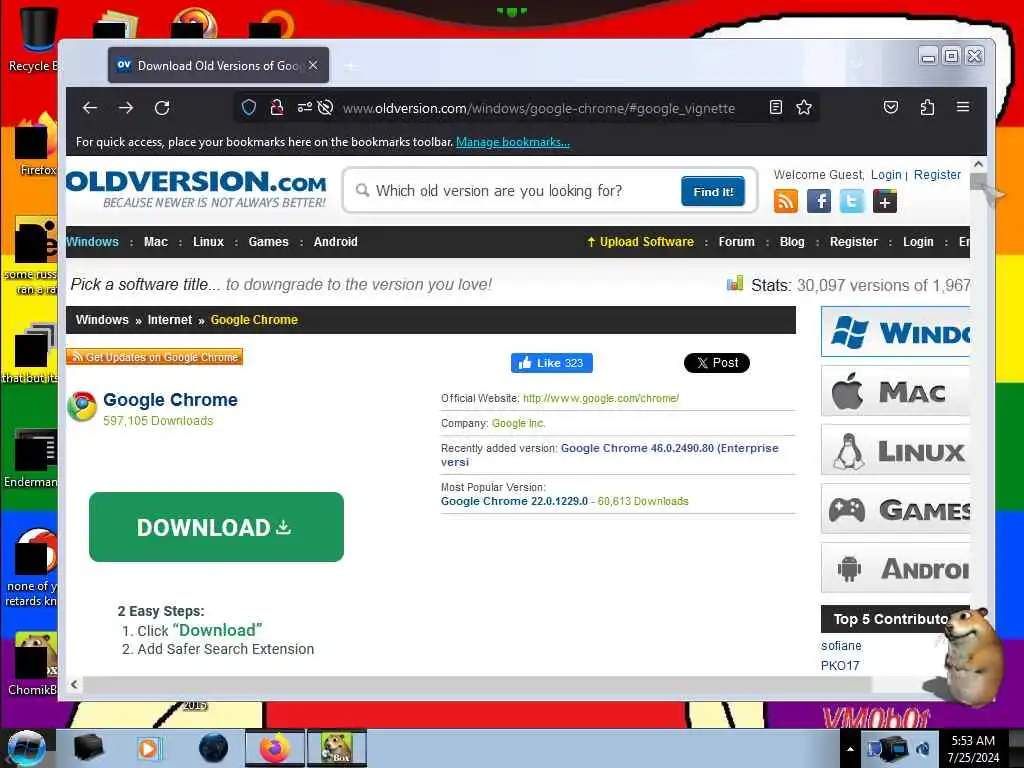1024x768 pixels.
Task: Open Google Chrome 46.0.2490.80 version link
Action: pyautogui.click(x=609, y=455)
